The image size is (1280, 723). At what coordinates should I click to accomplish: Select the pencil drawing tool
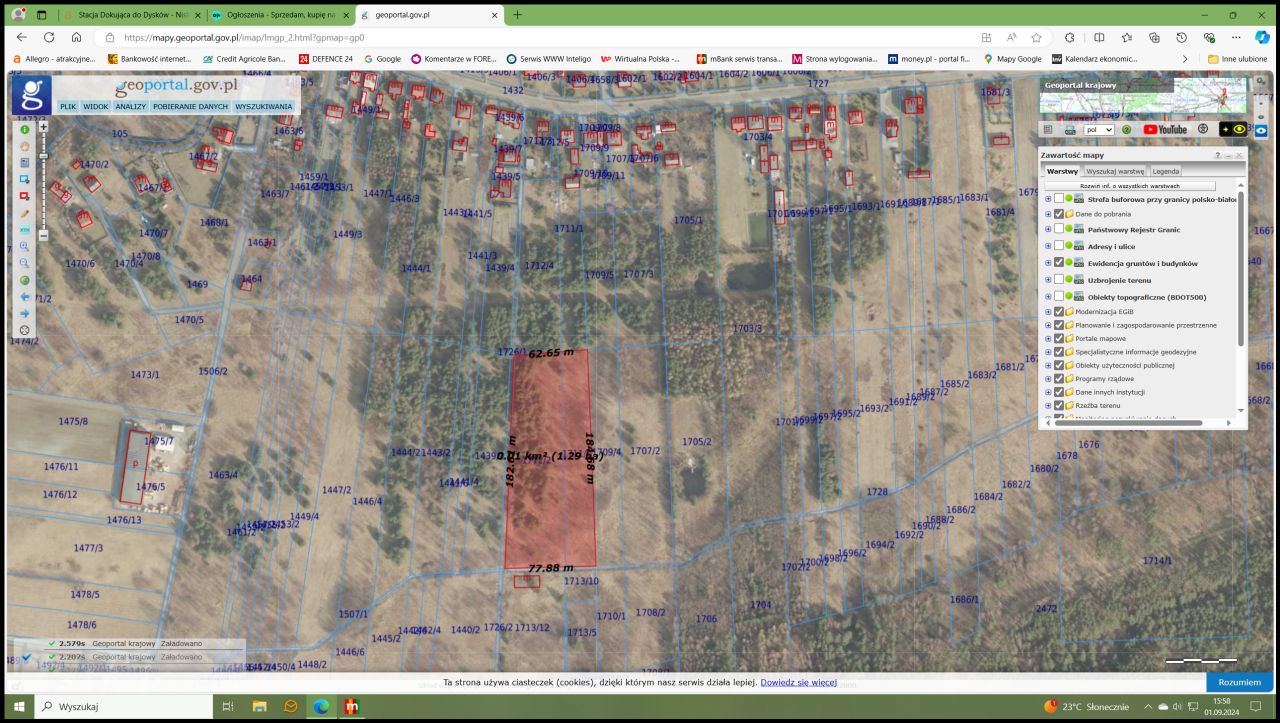(25, 213)
